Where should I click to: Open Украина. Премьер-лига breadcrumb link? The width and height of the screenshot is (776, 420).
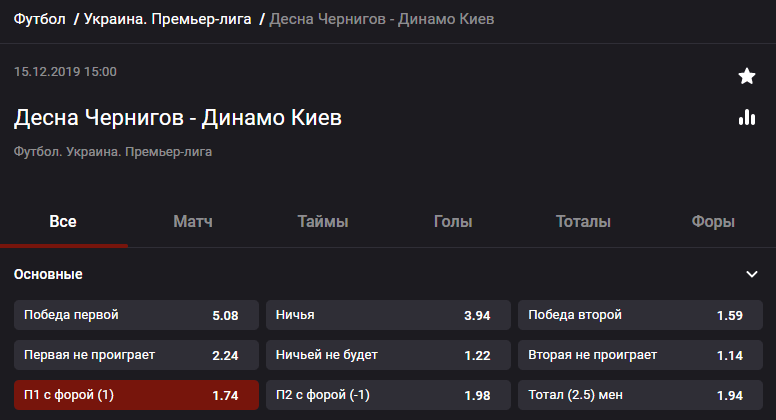(167, 19)
